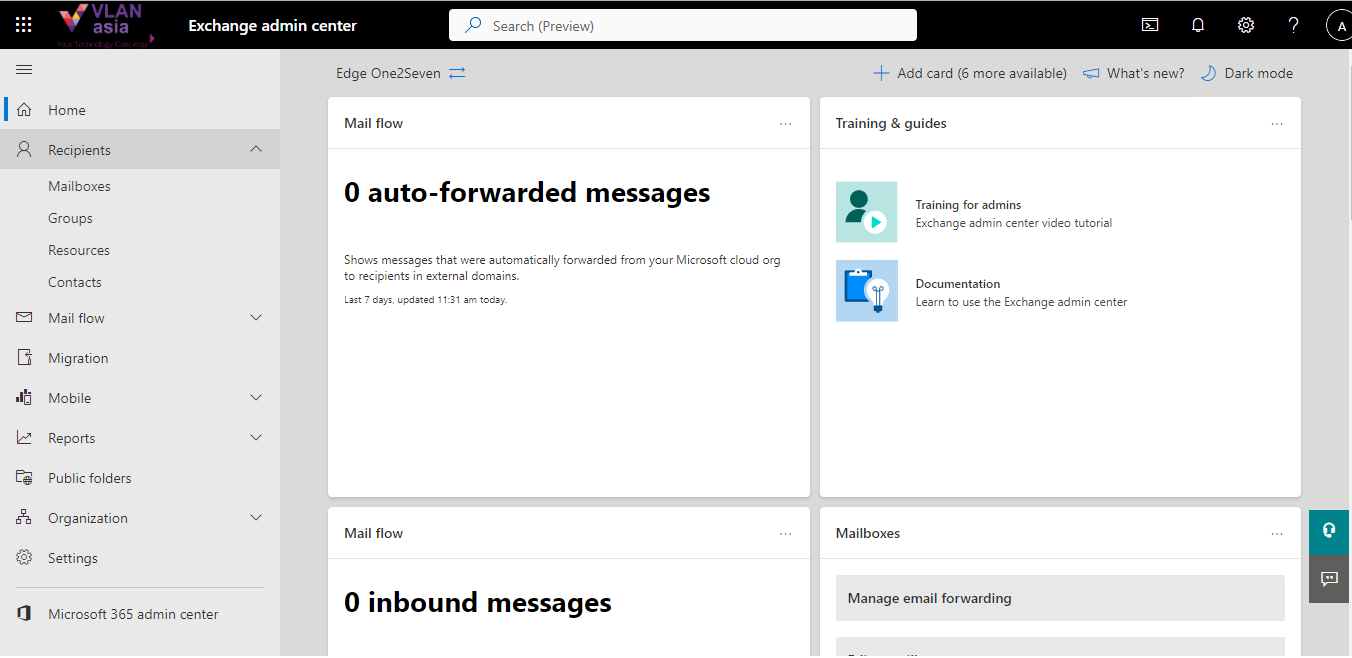Open Training for admins link
The height and width of the screenshot is (658, 1352).
(968, 205)
